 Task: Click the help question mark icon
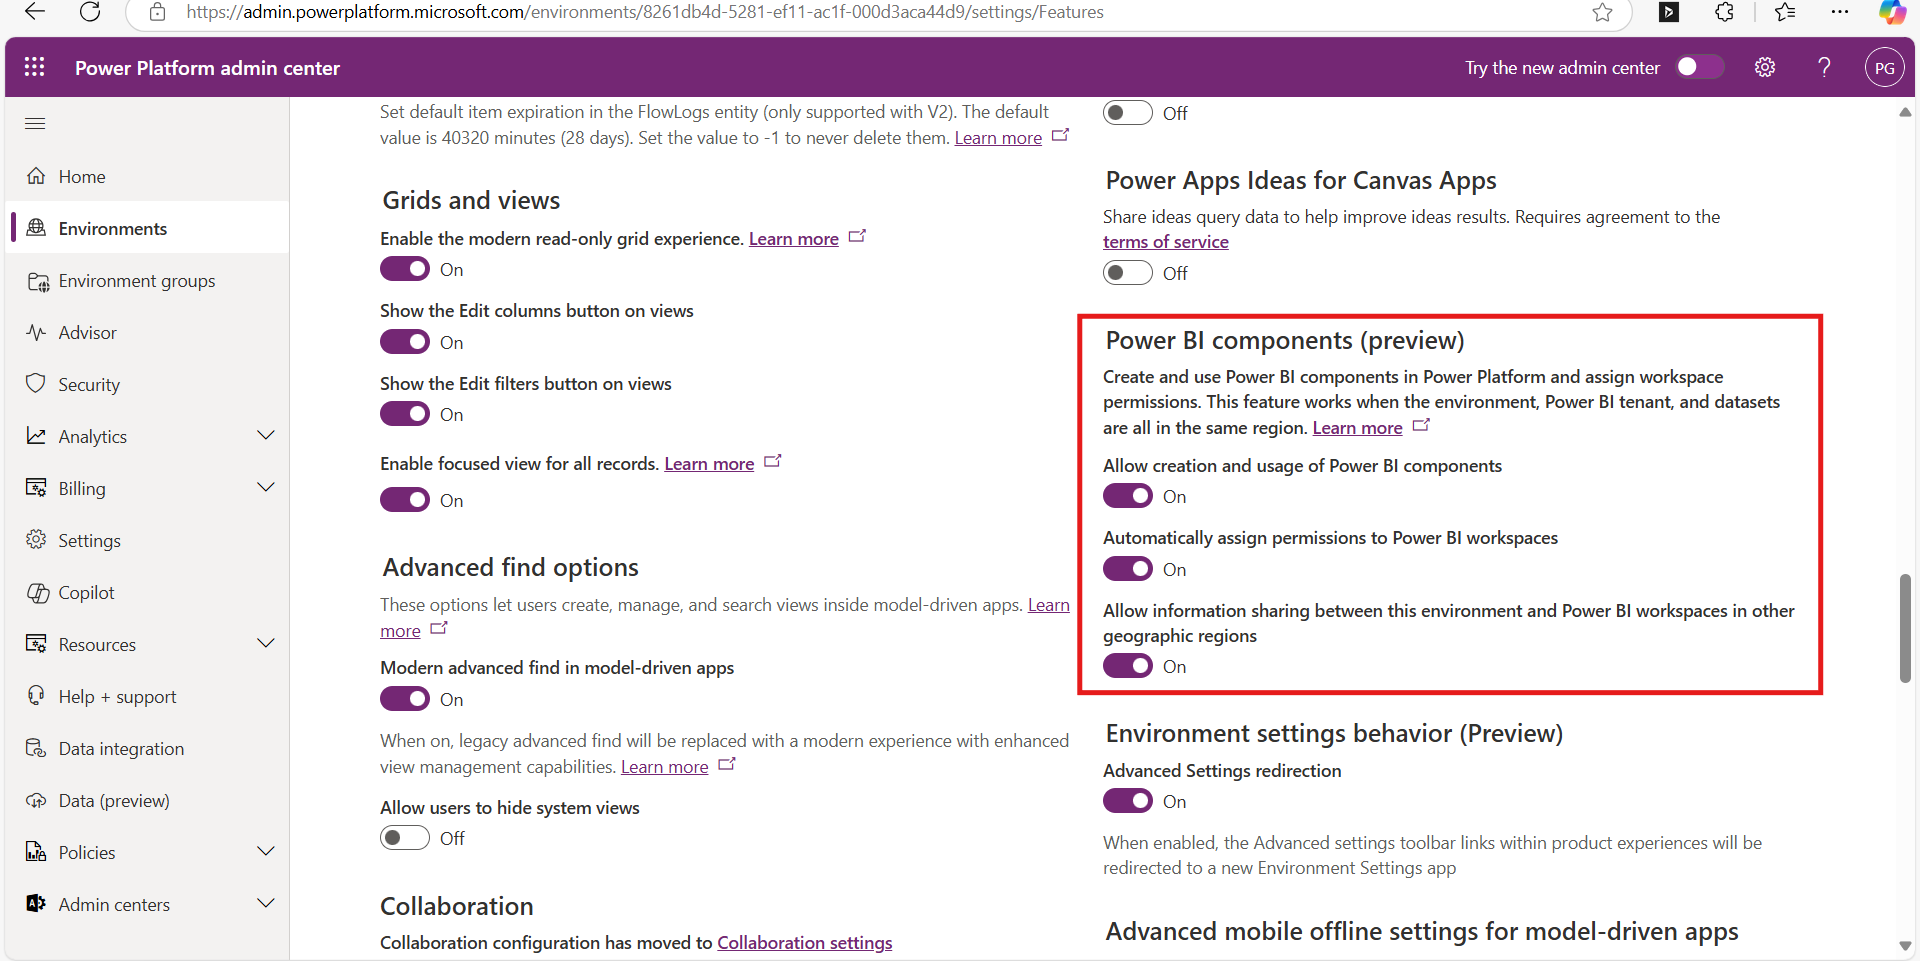[1824, 67]
